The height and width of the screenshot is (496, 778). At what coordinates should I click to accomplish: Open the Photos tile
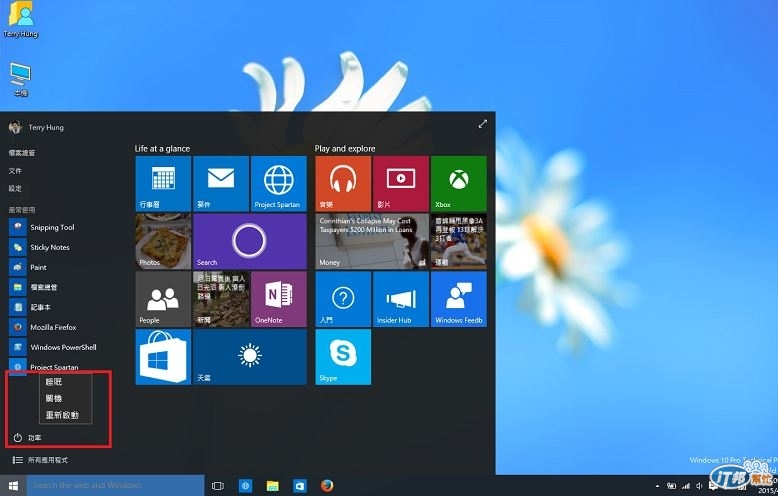pos(163,242)
